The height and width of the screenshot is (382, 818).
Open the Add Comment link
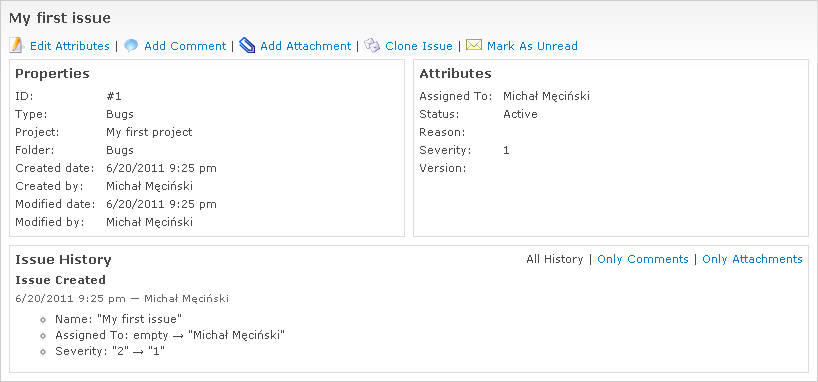[x=185, y=46]
